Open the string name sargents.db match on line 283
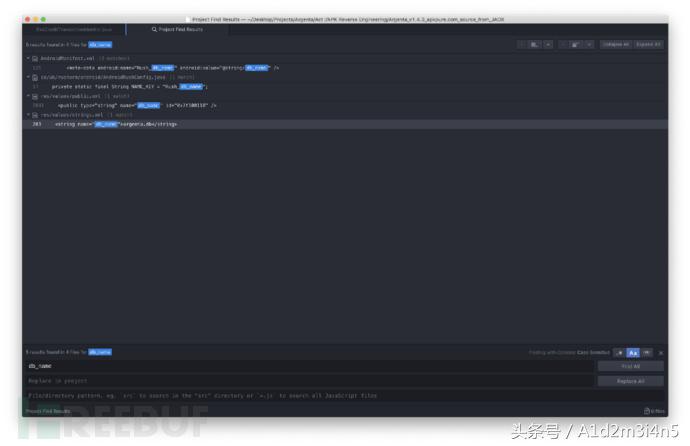The image size is (690, 446). click(345, 124)
